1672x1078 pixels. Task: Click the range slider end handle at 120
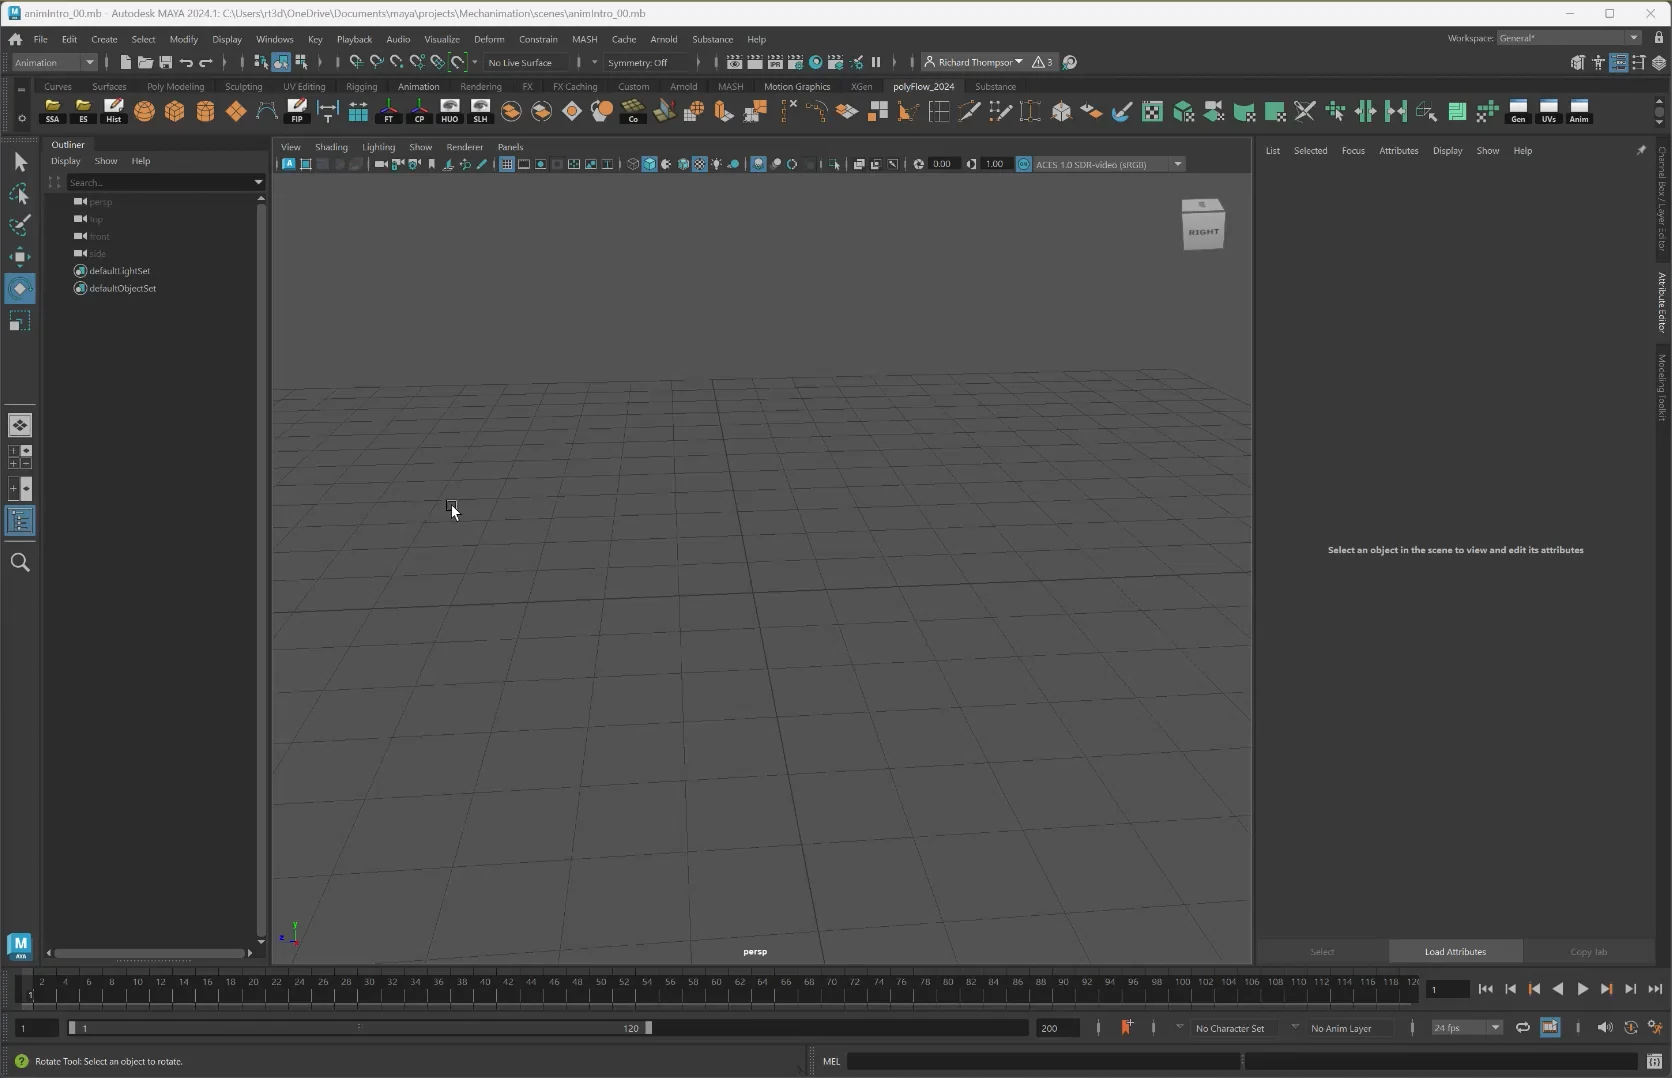pos(648,1028)
